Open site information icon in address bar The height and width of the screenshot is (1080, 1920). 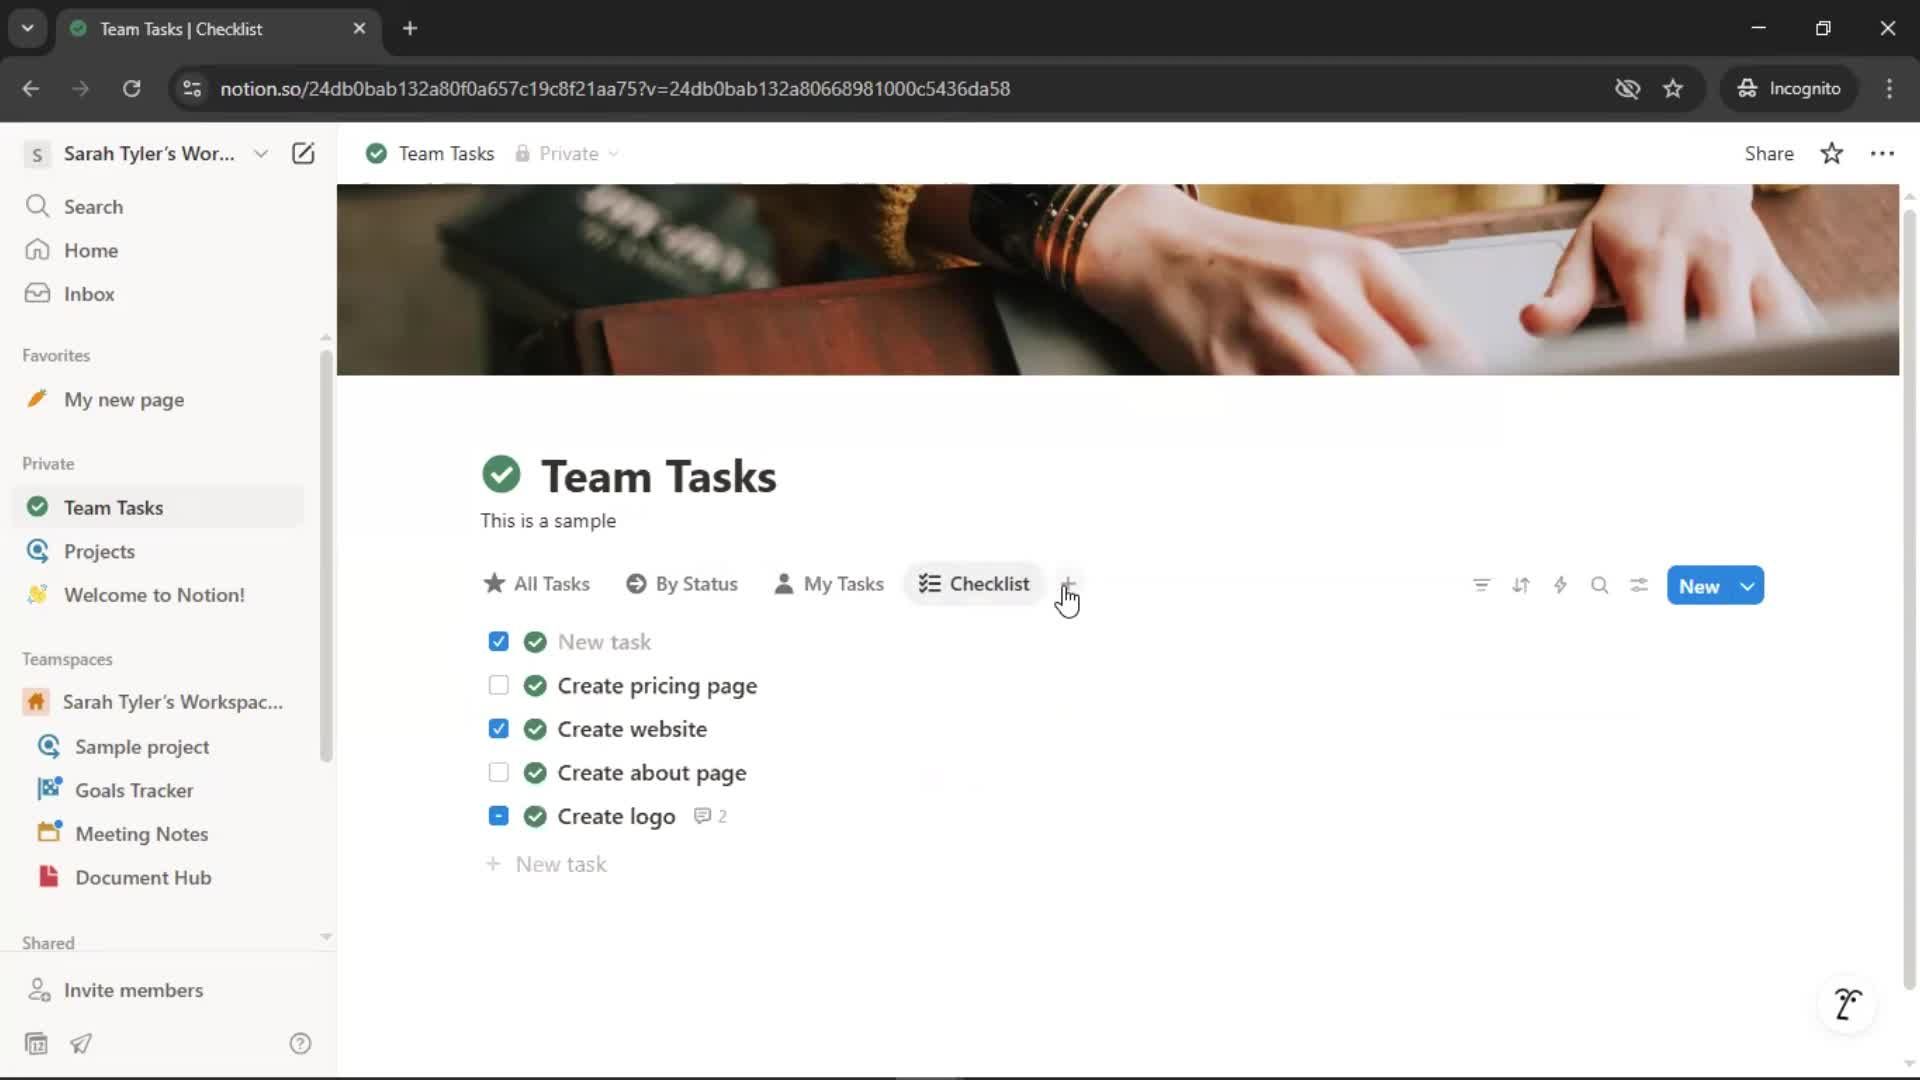tap(192, 88)
